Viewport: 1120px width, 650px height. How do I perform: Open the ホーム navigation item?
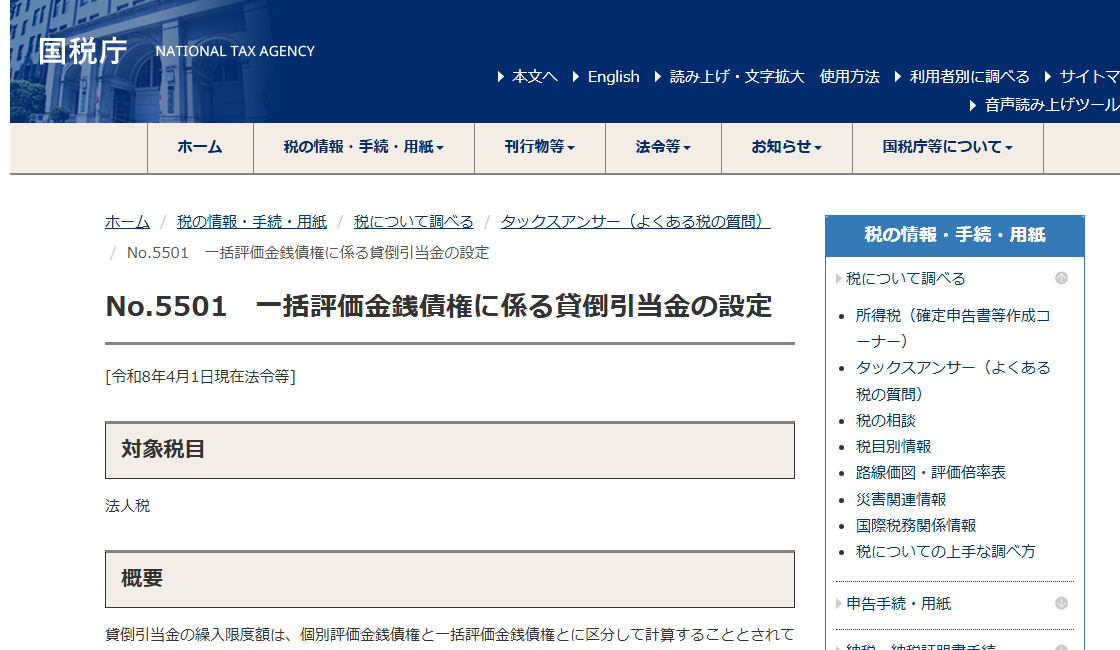(200, 147)
